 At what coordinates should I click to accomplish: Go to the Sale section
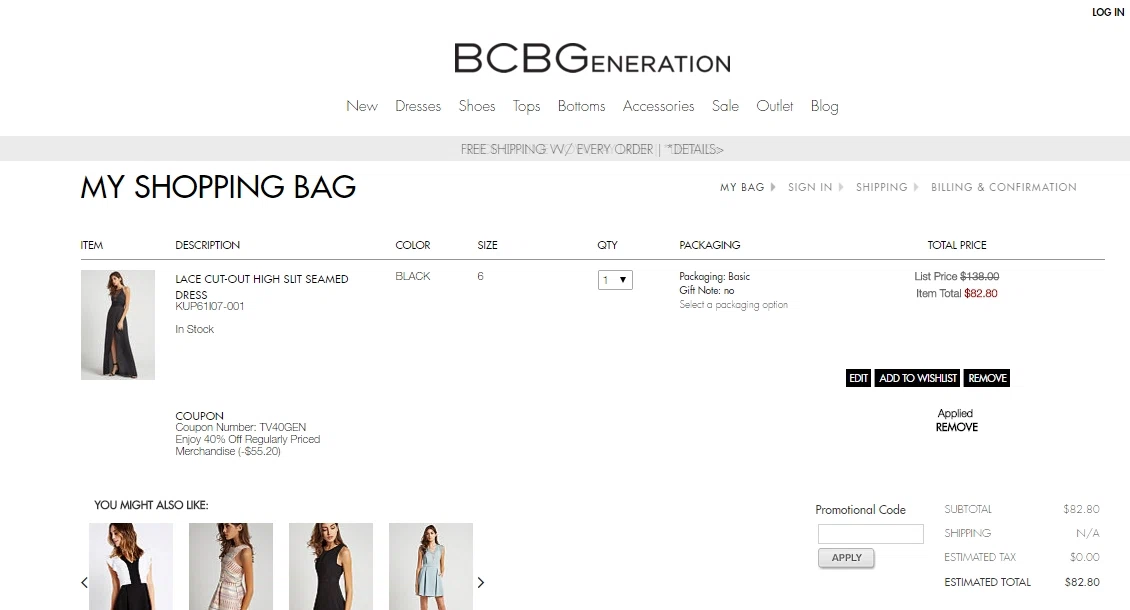click(x=725, y=106)
